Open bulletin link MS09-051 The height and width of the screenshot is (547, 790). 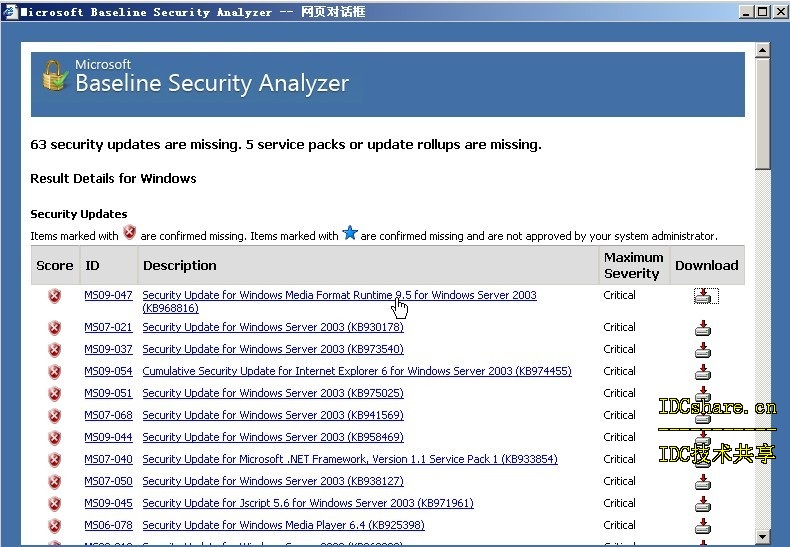coord(108,393)
